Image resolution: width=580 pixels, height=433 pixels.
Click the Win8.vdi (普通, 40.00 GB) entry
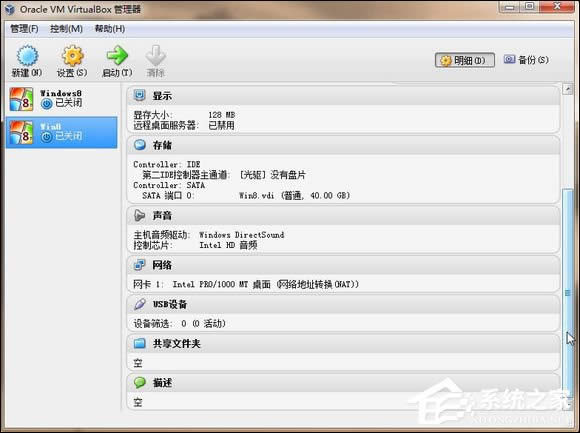294,196
